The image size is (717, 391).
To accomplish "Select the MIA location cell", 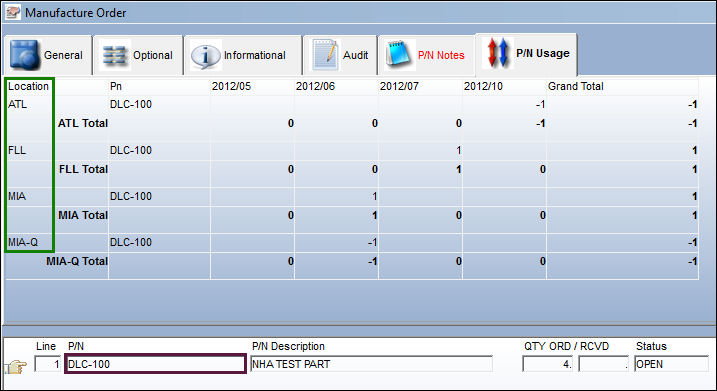I will coord(17,196).
